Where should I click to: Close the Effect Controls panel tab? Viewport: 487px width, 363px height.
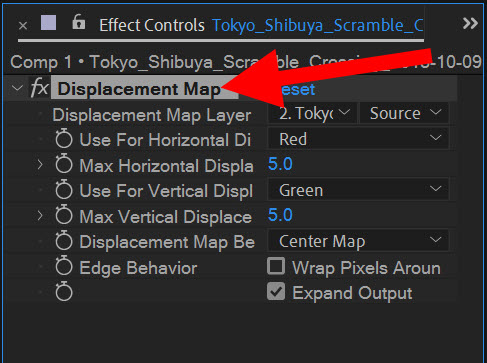pos(23,26)
